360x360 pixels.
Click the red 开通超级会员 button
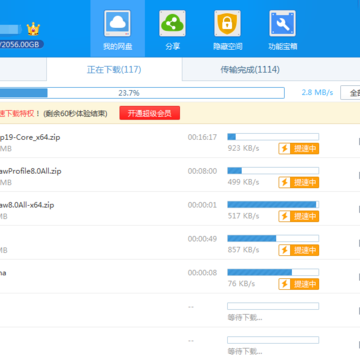tap(150, 113)
